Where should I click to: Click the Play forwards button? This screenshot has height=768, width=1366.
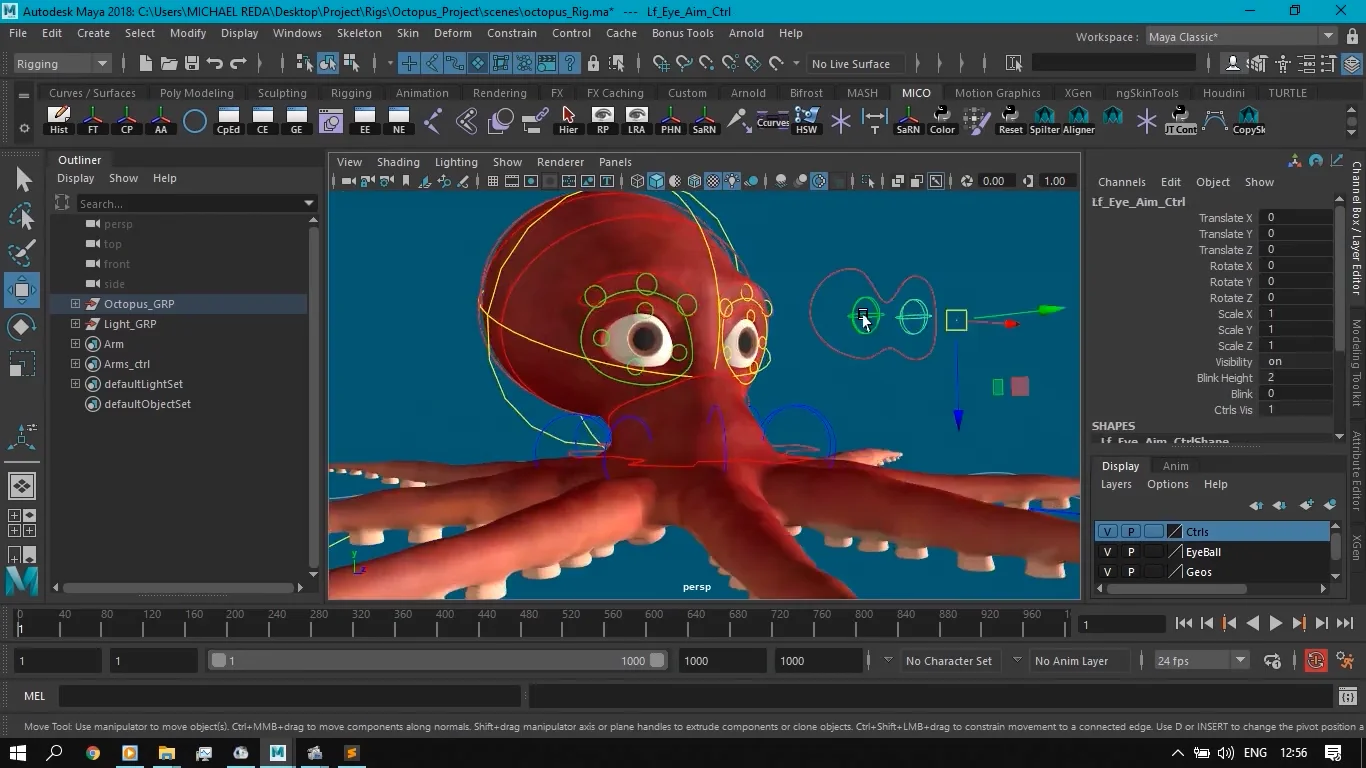[1275, 623]
